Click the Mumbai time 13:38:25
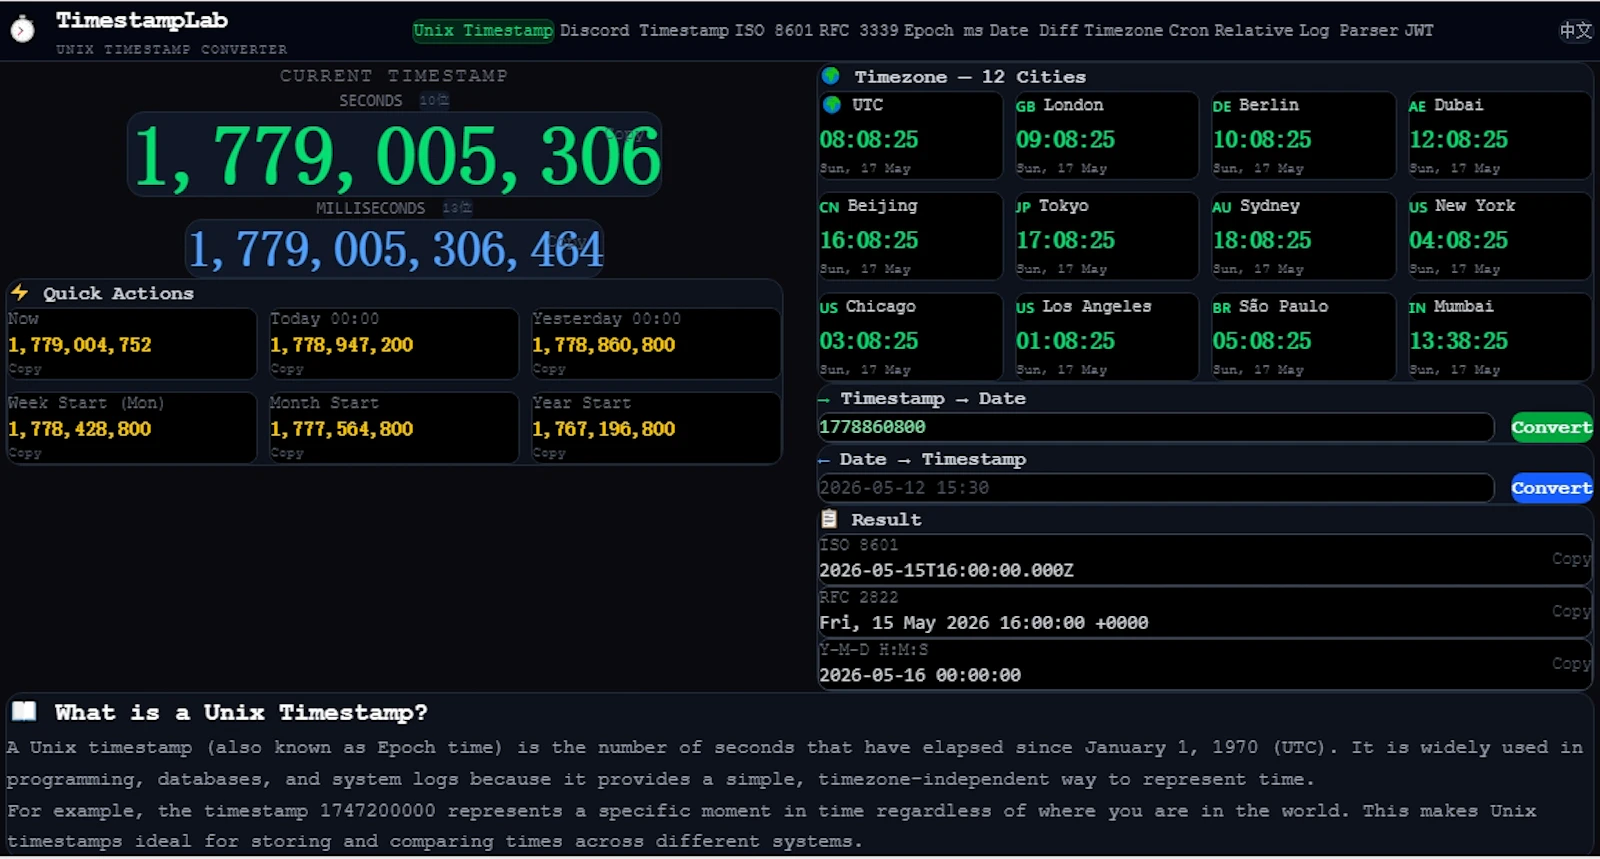Image resolution: width=1600 pixels, height=859 pixels. (1459, 341)
